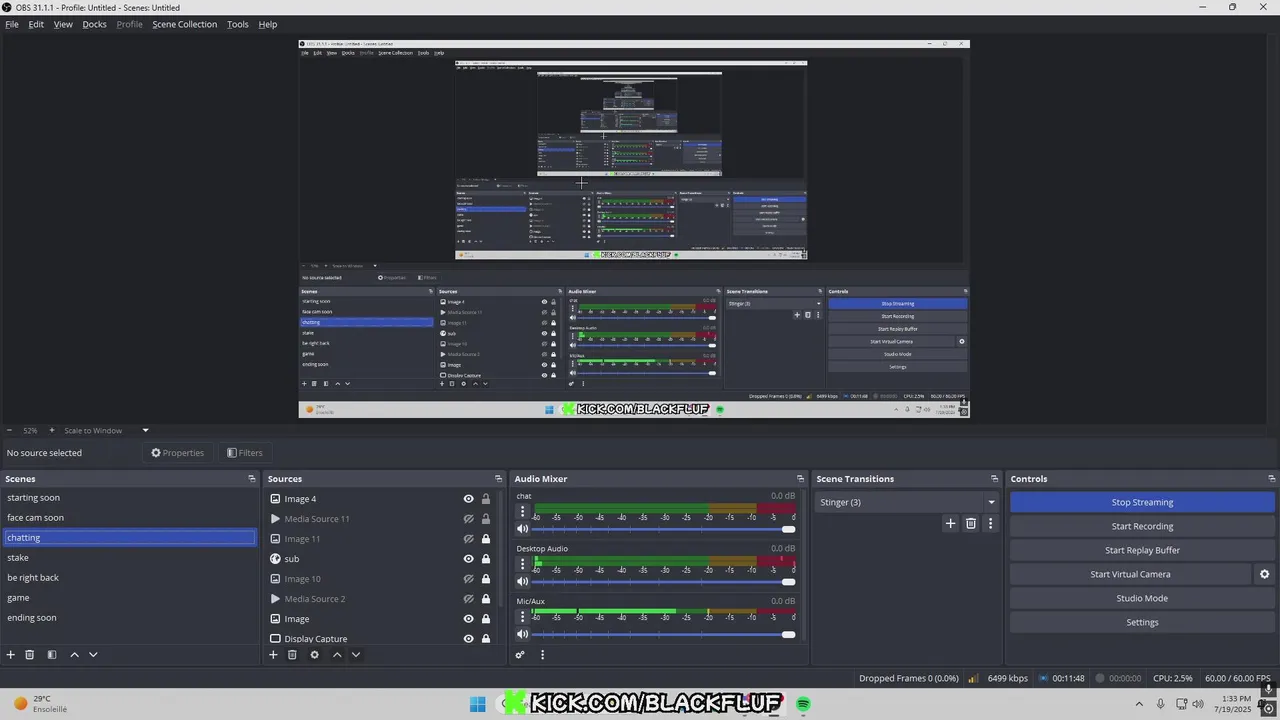Open source properties gear in Sources toolbar
Screen dimensions: 1280x720
tap(314, 655)
